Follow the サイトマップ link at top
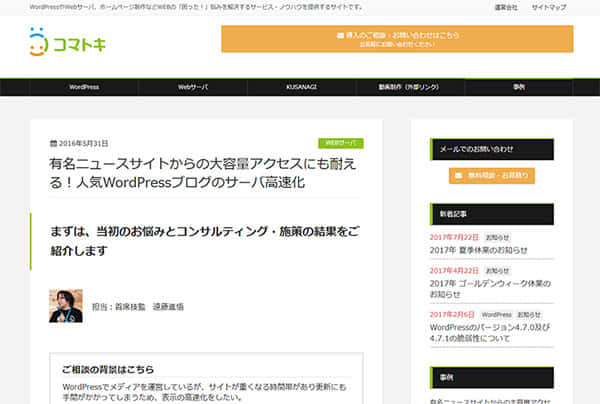The width and height of the screenshot is (600, 404). [549, 7]
